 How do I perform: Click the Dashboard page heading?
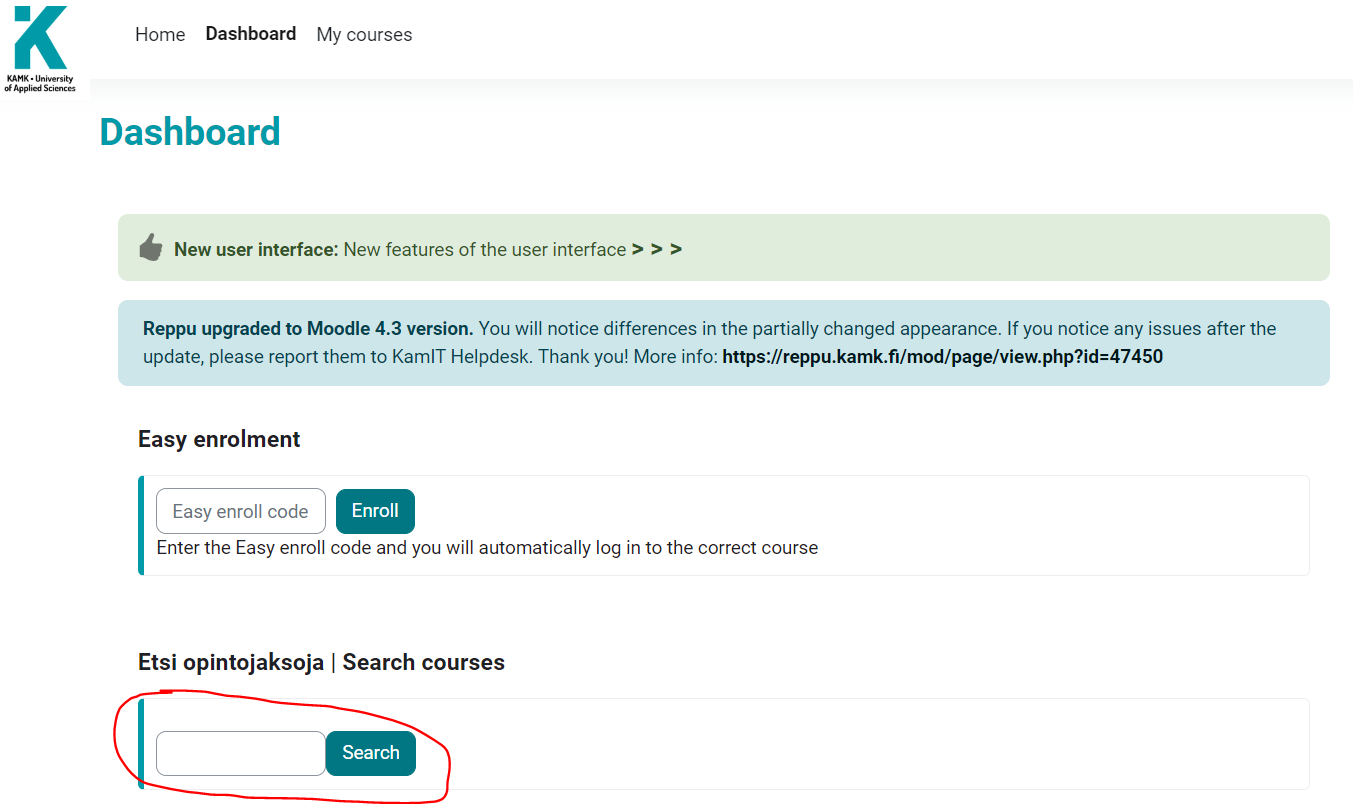tap(190, 132)
